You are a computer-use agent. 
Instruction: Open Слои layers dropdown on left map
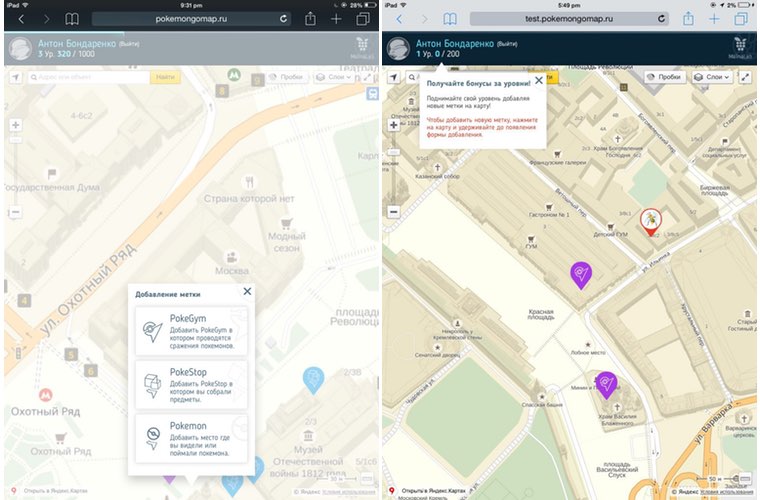334,77
